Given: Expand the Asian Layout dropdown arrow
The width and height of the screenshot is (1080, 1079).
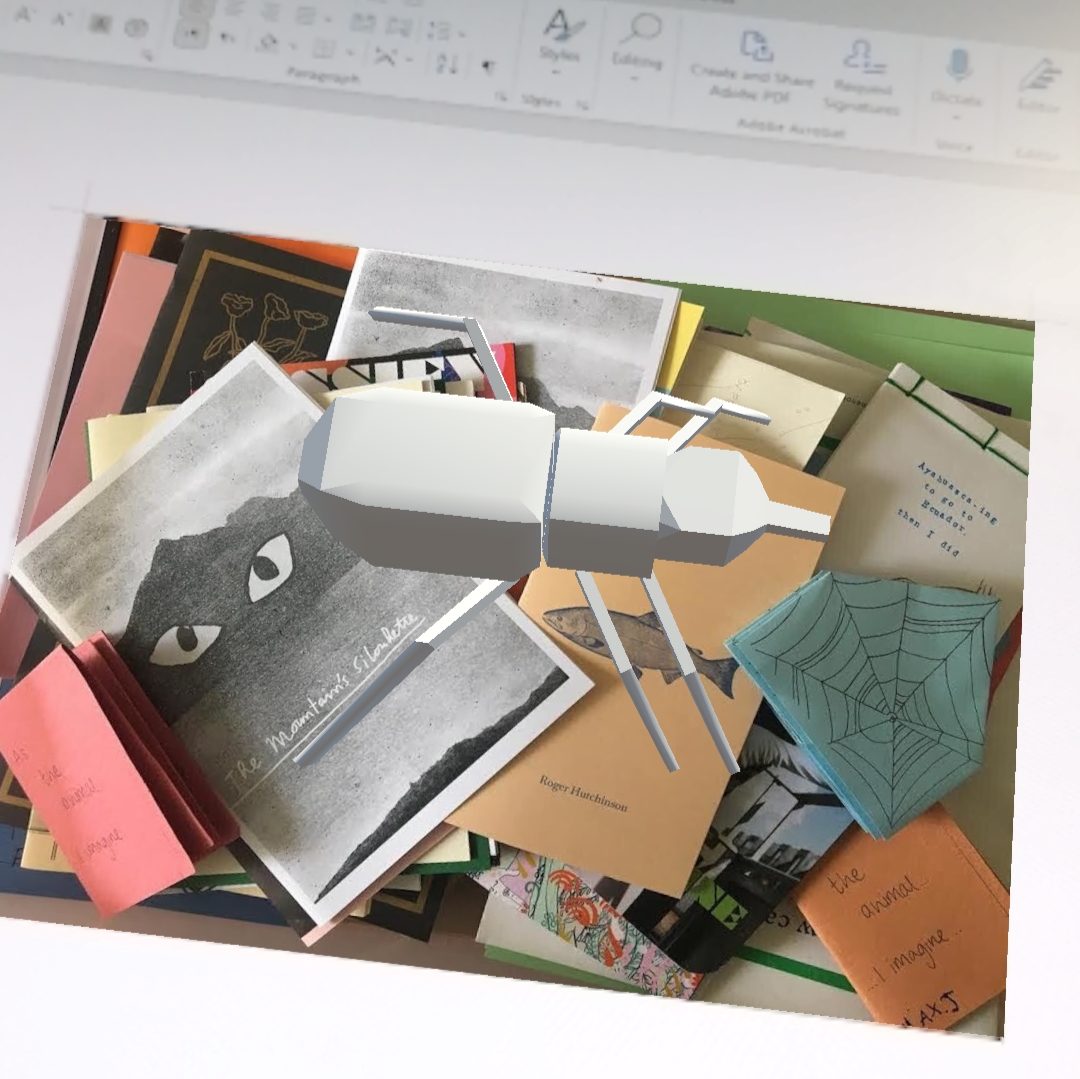Looking at the screenshot, I should [x=409, y=60].
